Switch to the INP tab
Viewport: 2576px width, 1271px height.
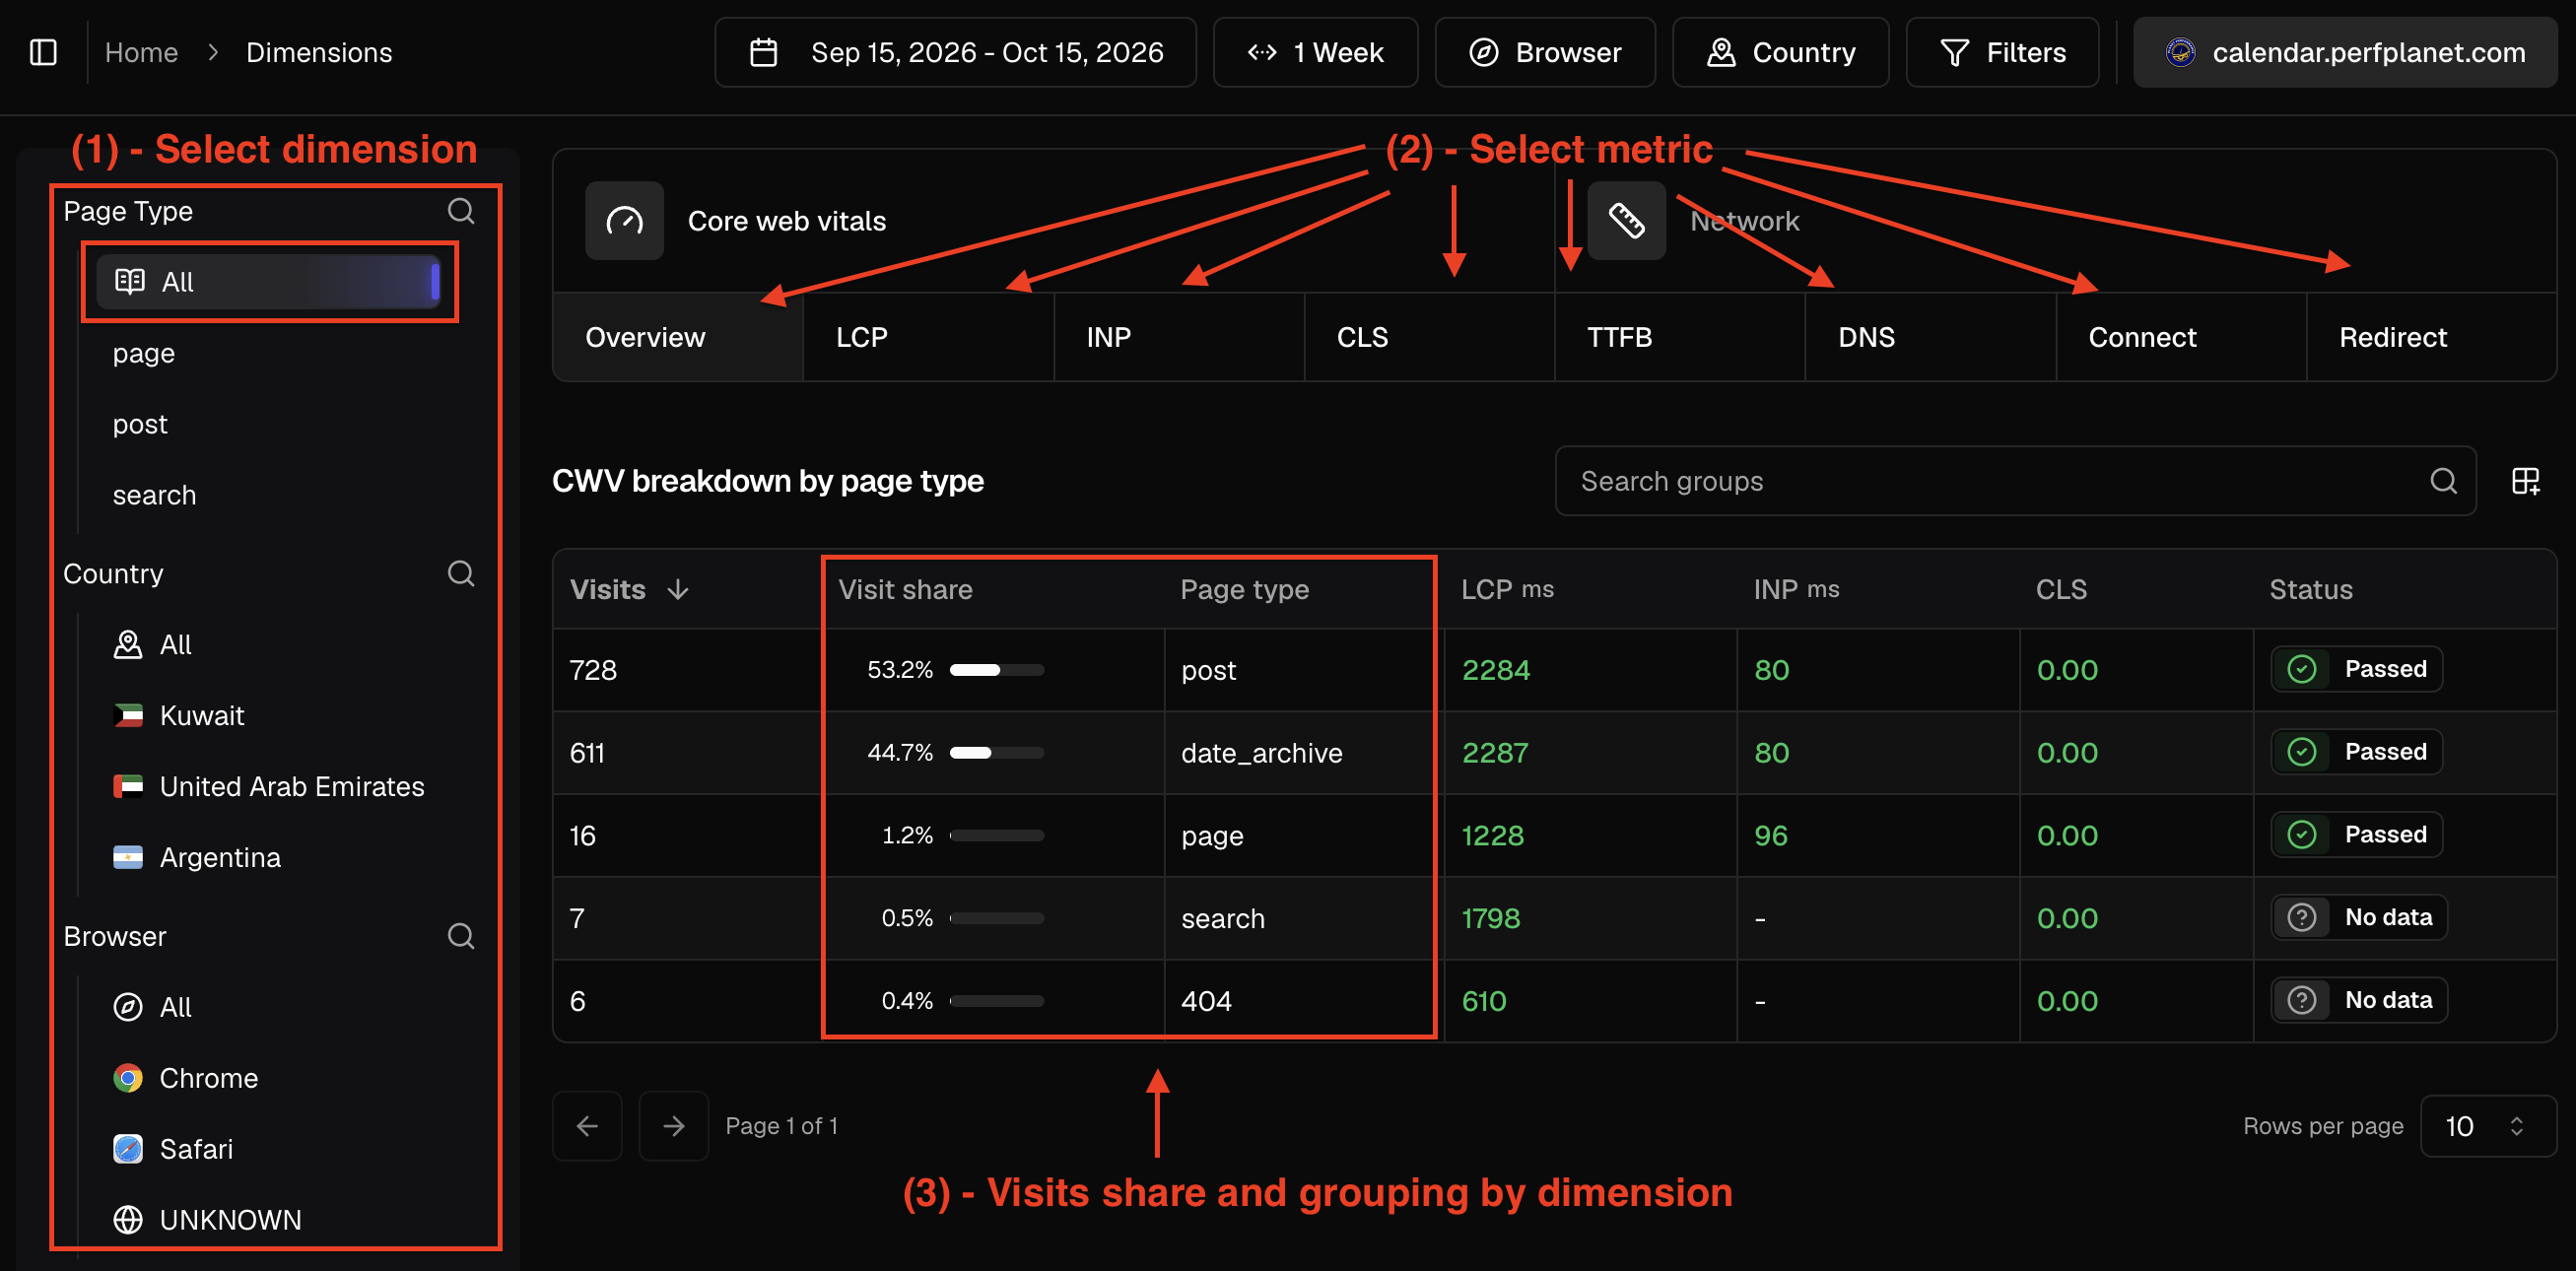[x=1180, y=337]
